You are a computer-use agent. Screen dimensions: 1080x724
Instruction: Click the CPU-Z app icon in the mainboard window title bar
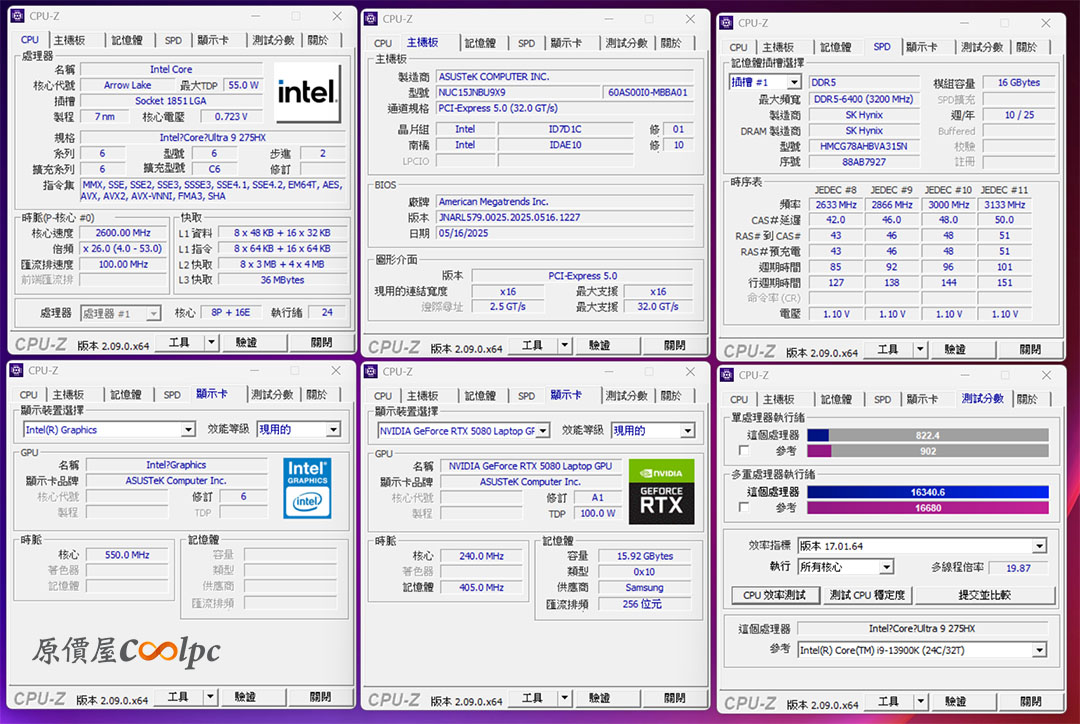click(x=371, y=19)
